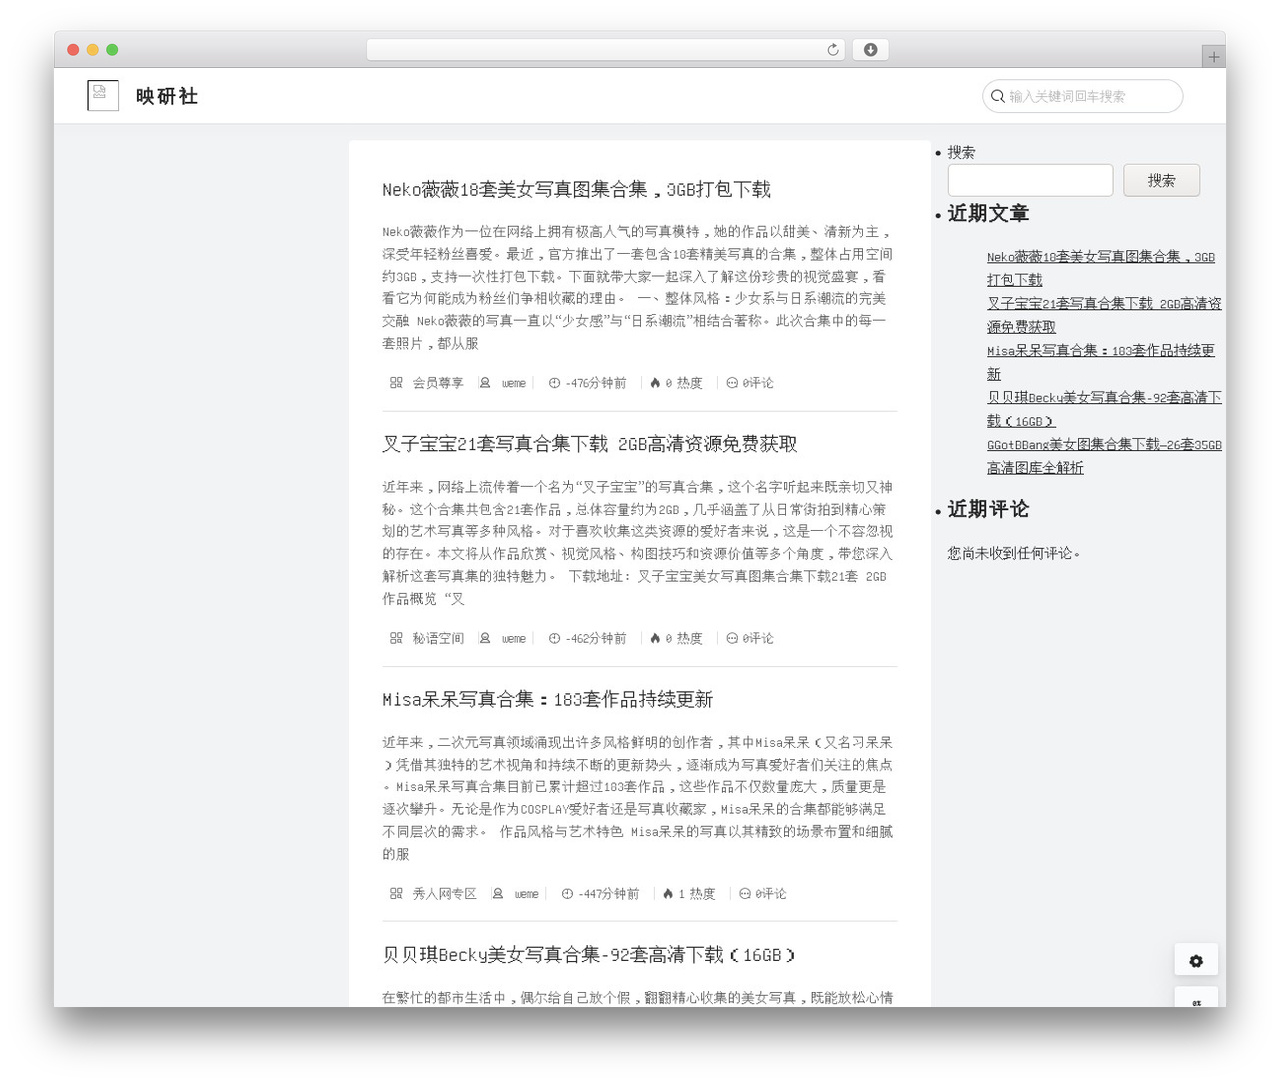Focus the header keyword search field
This screenshot has width=1280, height=1084.
pyautogui.click(x=1083, y=96)
